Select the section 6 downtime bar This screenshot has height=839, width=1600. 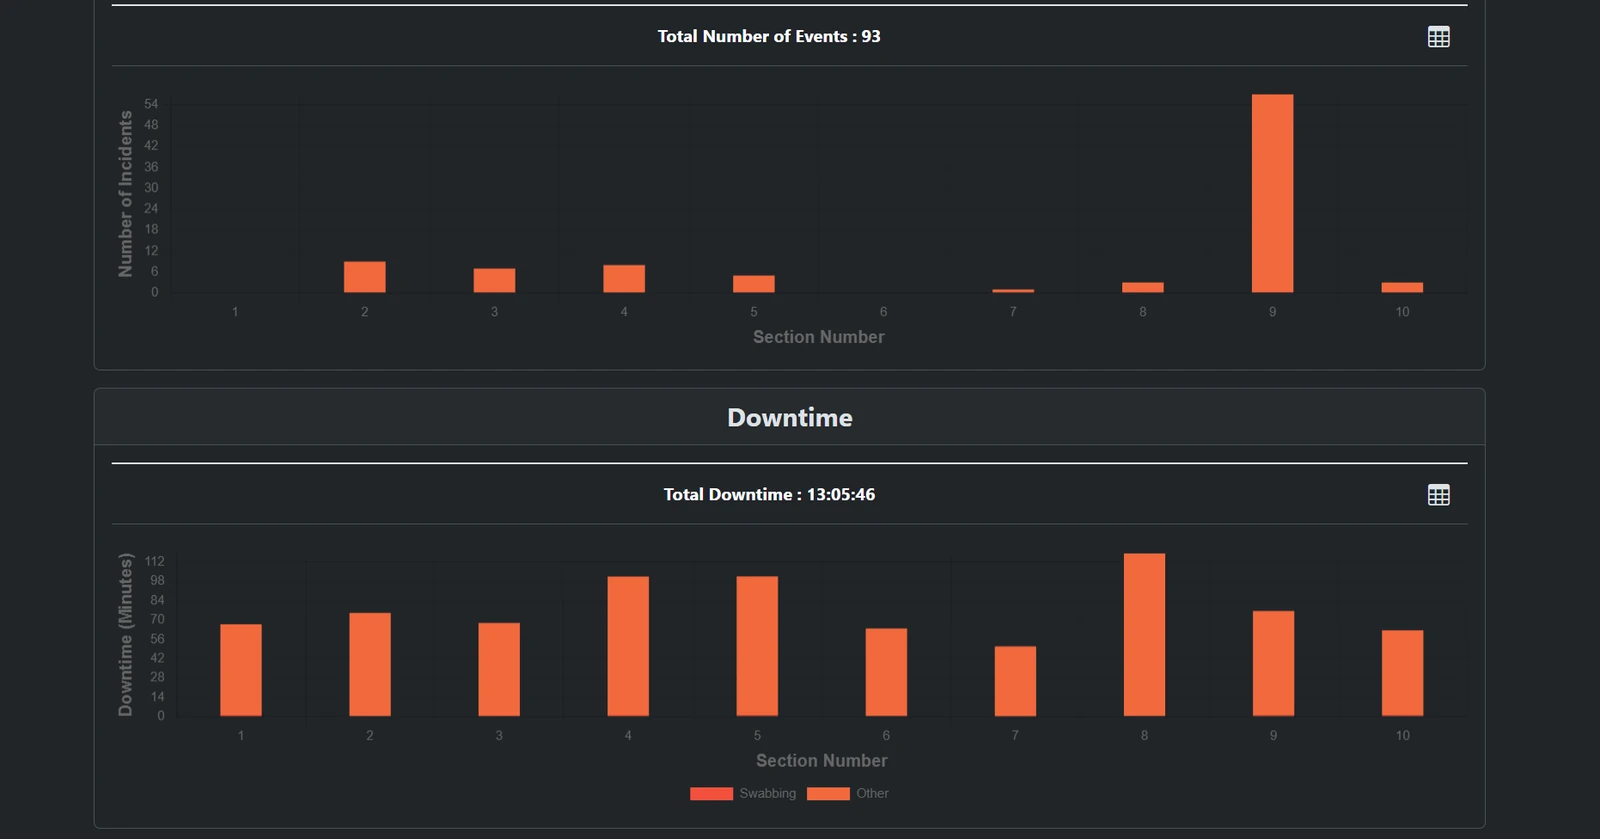pos(886,672)
